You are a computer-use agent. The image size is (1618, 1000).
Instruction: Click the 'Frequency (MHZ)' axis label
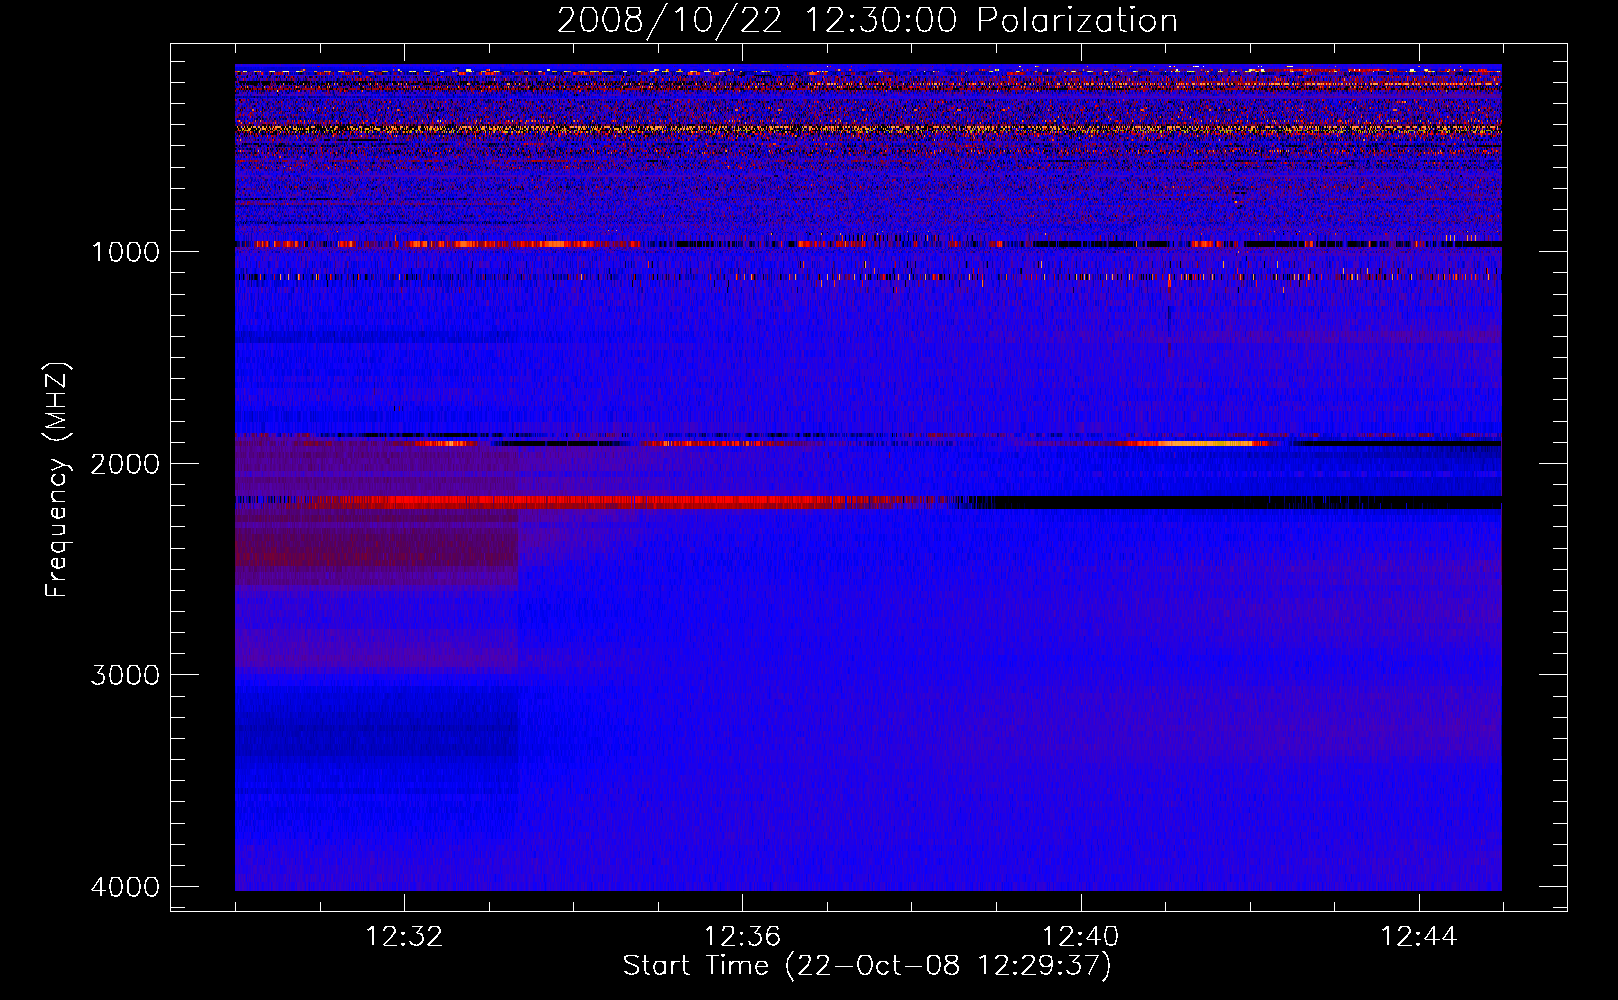click(58, 480)
